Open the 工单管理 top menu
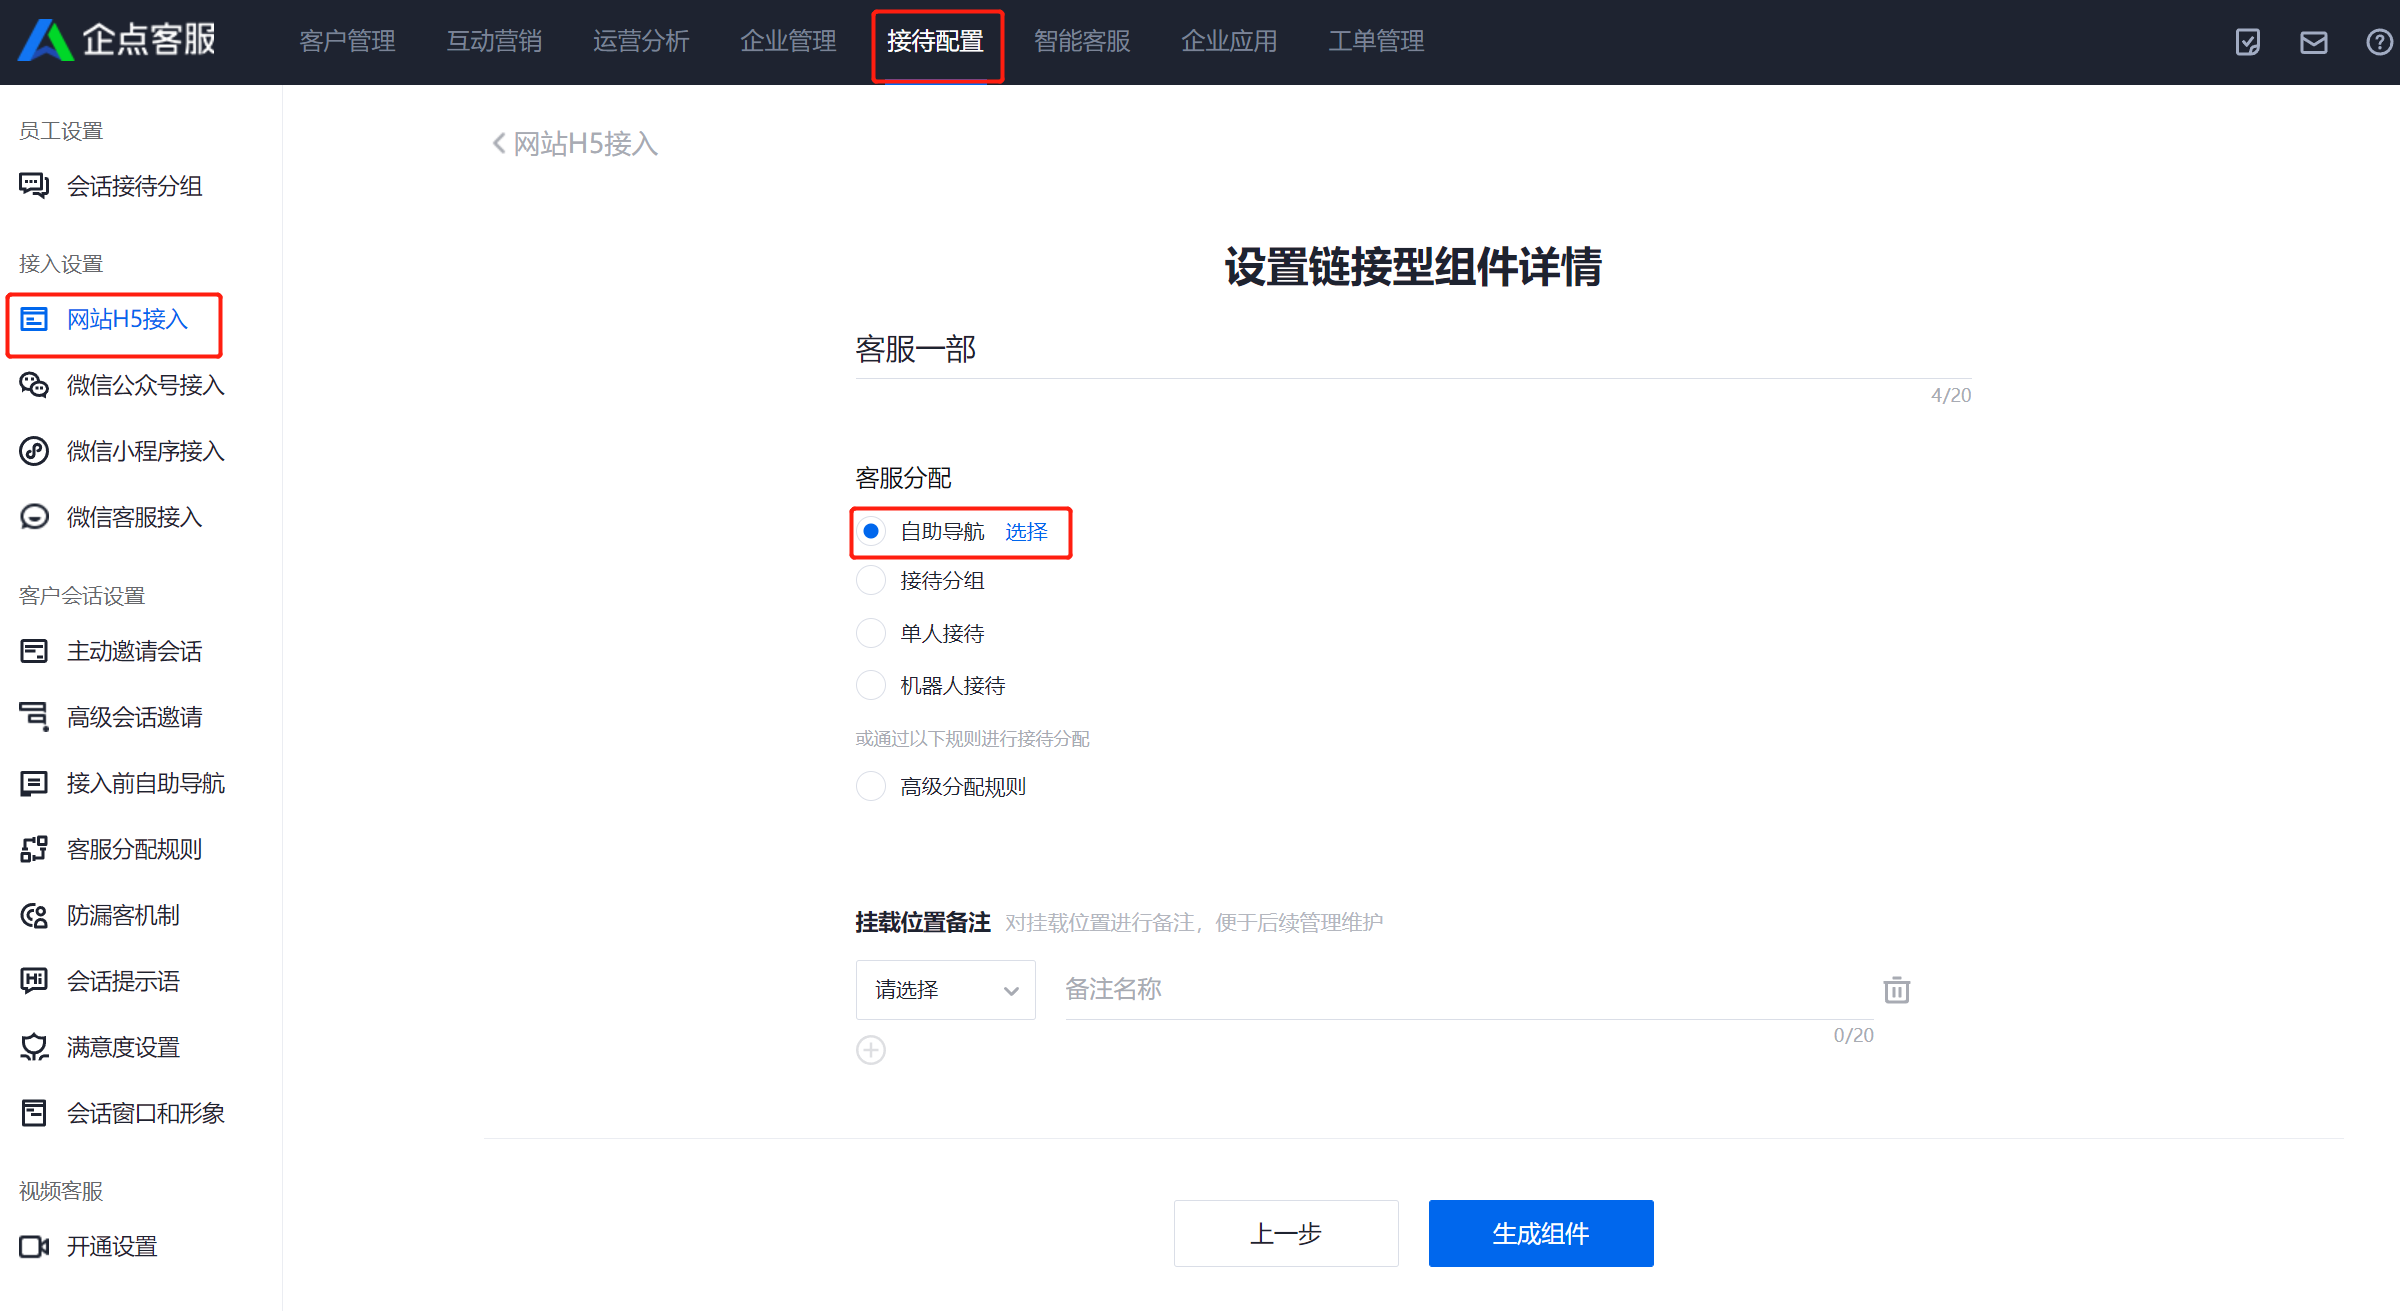 (x=1376, y=41)
